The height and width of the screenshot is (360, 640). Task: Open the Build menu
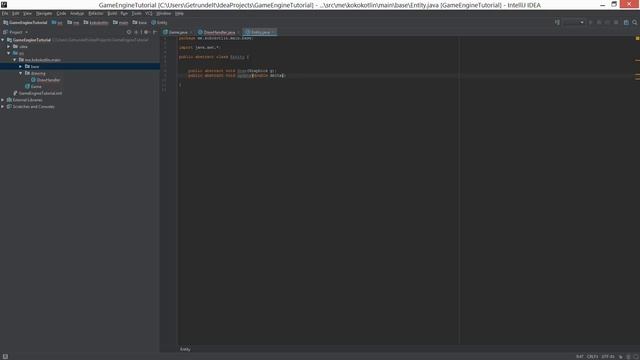tap(112, 13)
